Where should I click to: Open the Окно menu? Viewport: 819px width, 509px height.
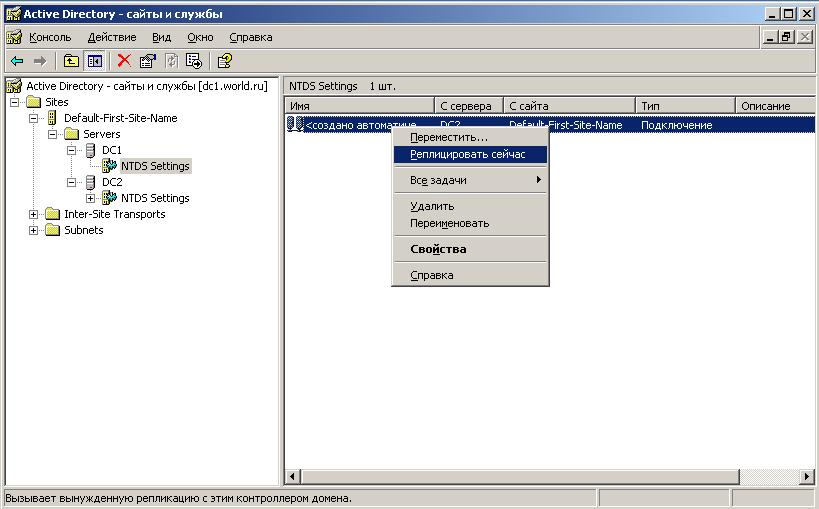pos(200,37)
